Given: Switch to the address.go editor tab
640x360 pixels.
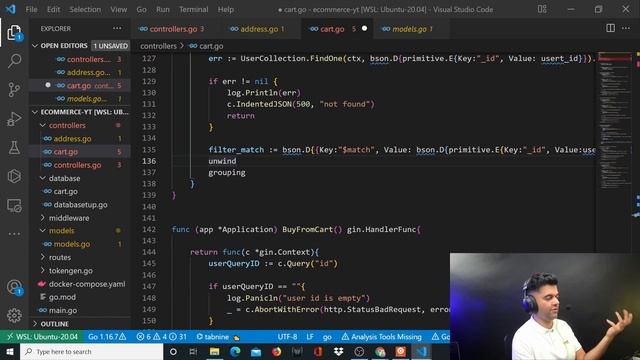Looking at the screenshot, I should point(259,29).
